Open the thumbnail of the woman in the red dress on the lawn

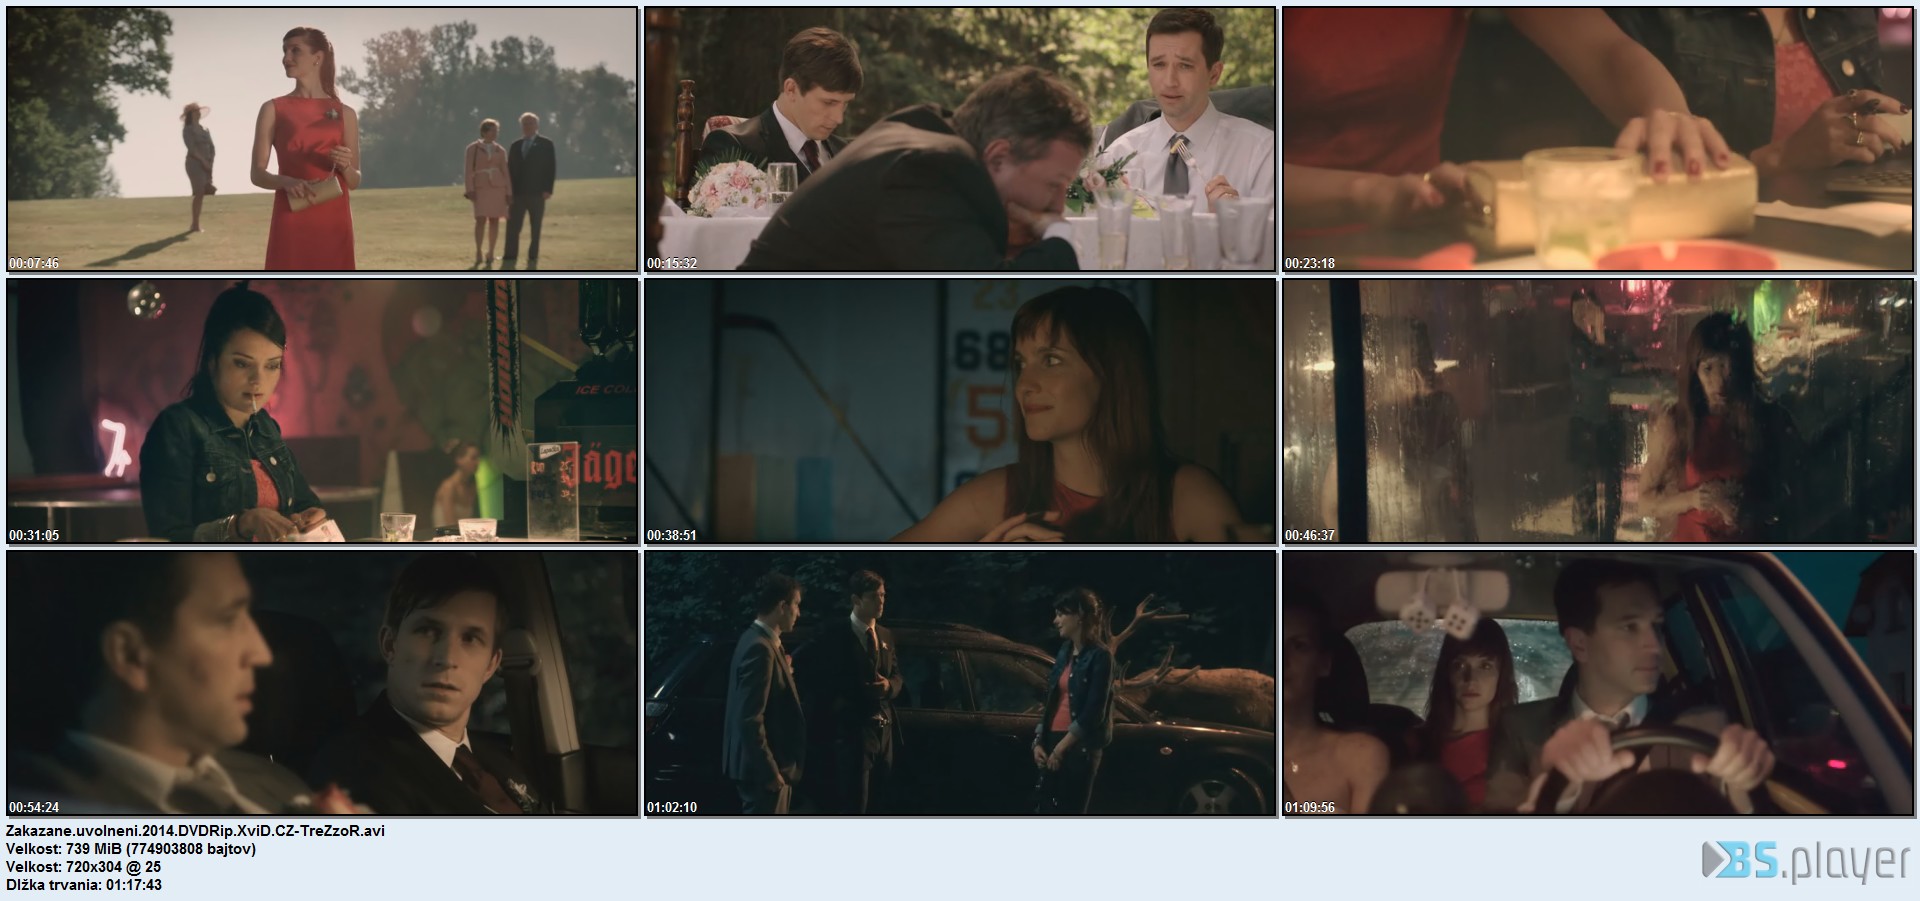[x=322, y=139]
